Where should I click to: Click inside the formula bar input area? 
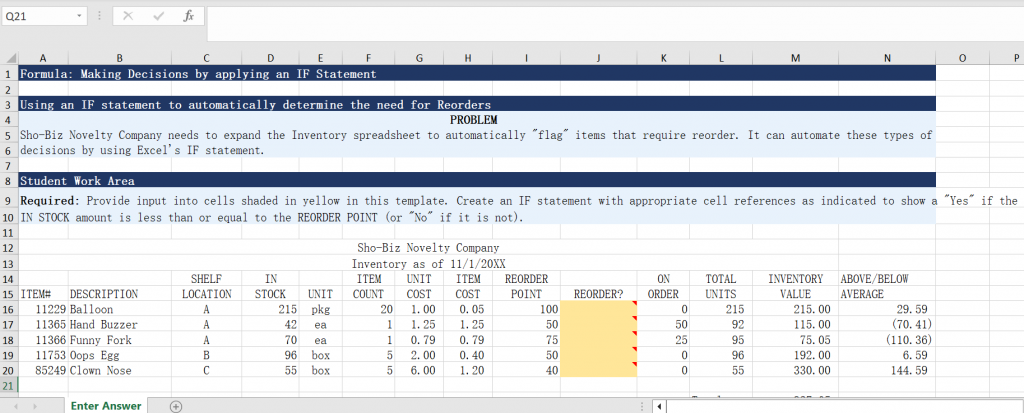600,17
